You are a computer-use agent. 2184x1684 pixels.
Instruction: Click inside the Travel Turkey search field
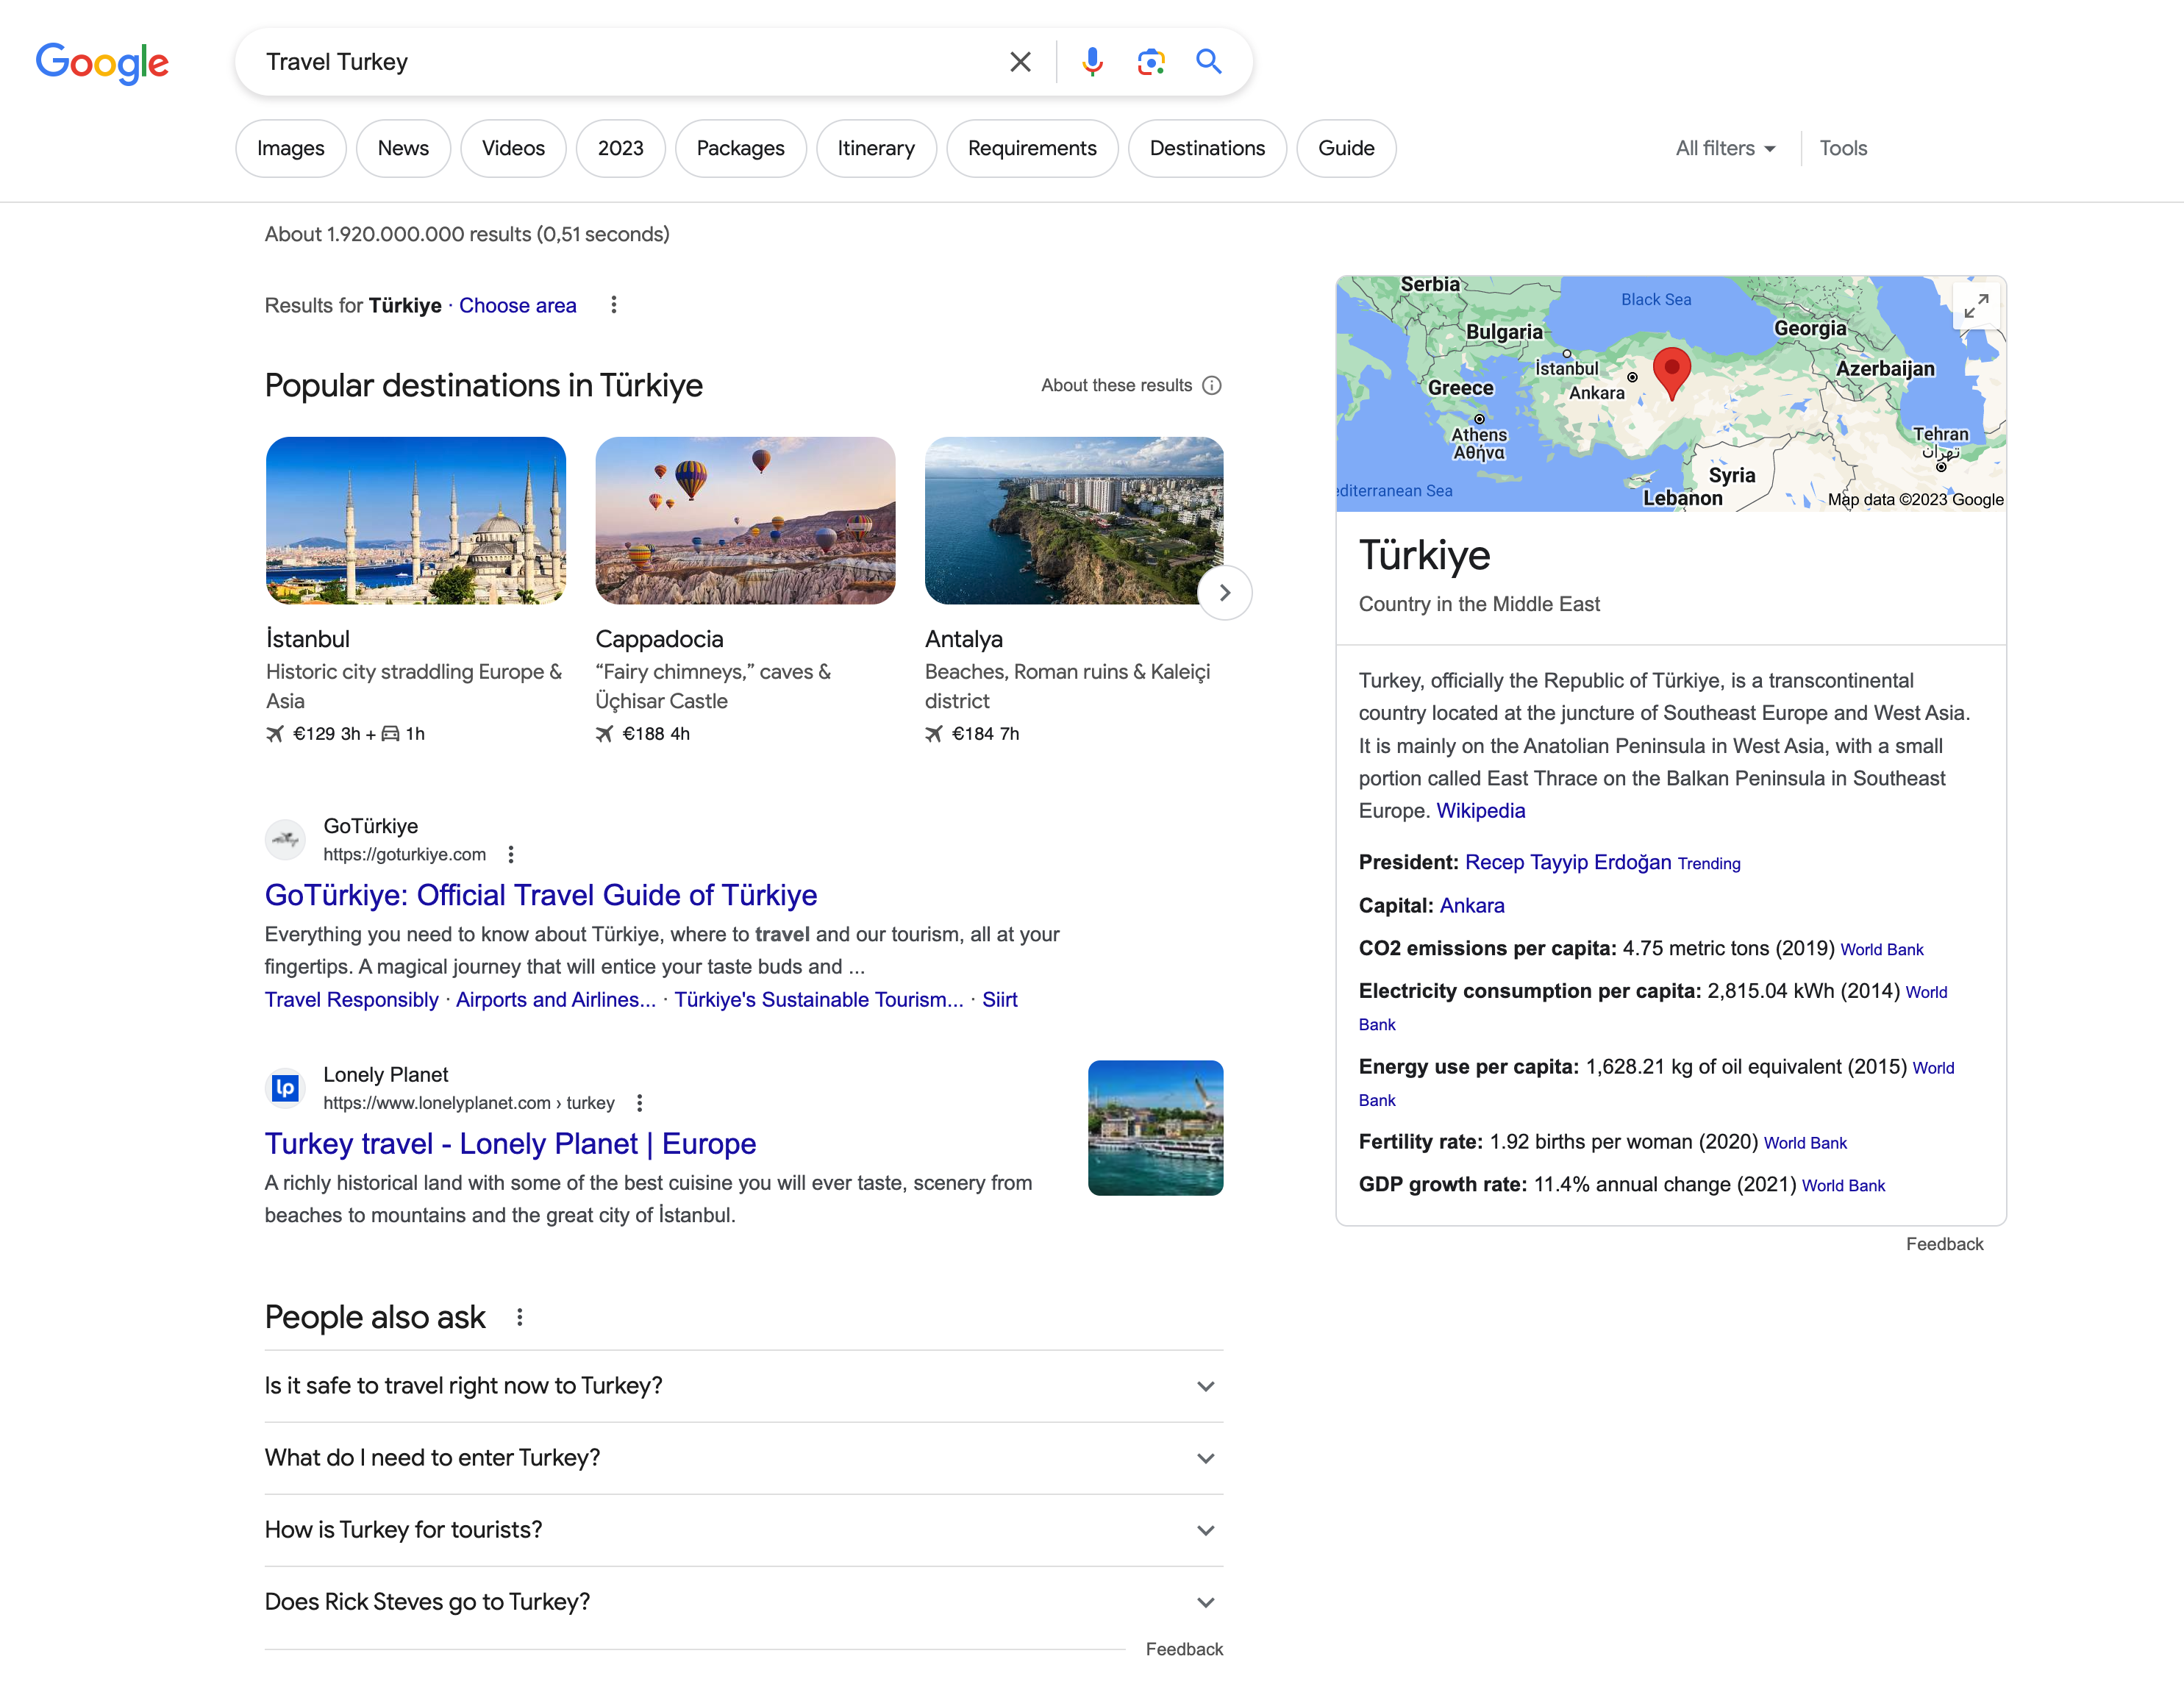pos(620,62)
